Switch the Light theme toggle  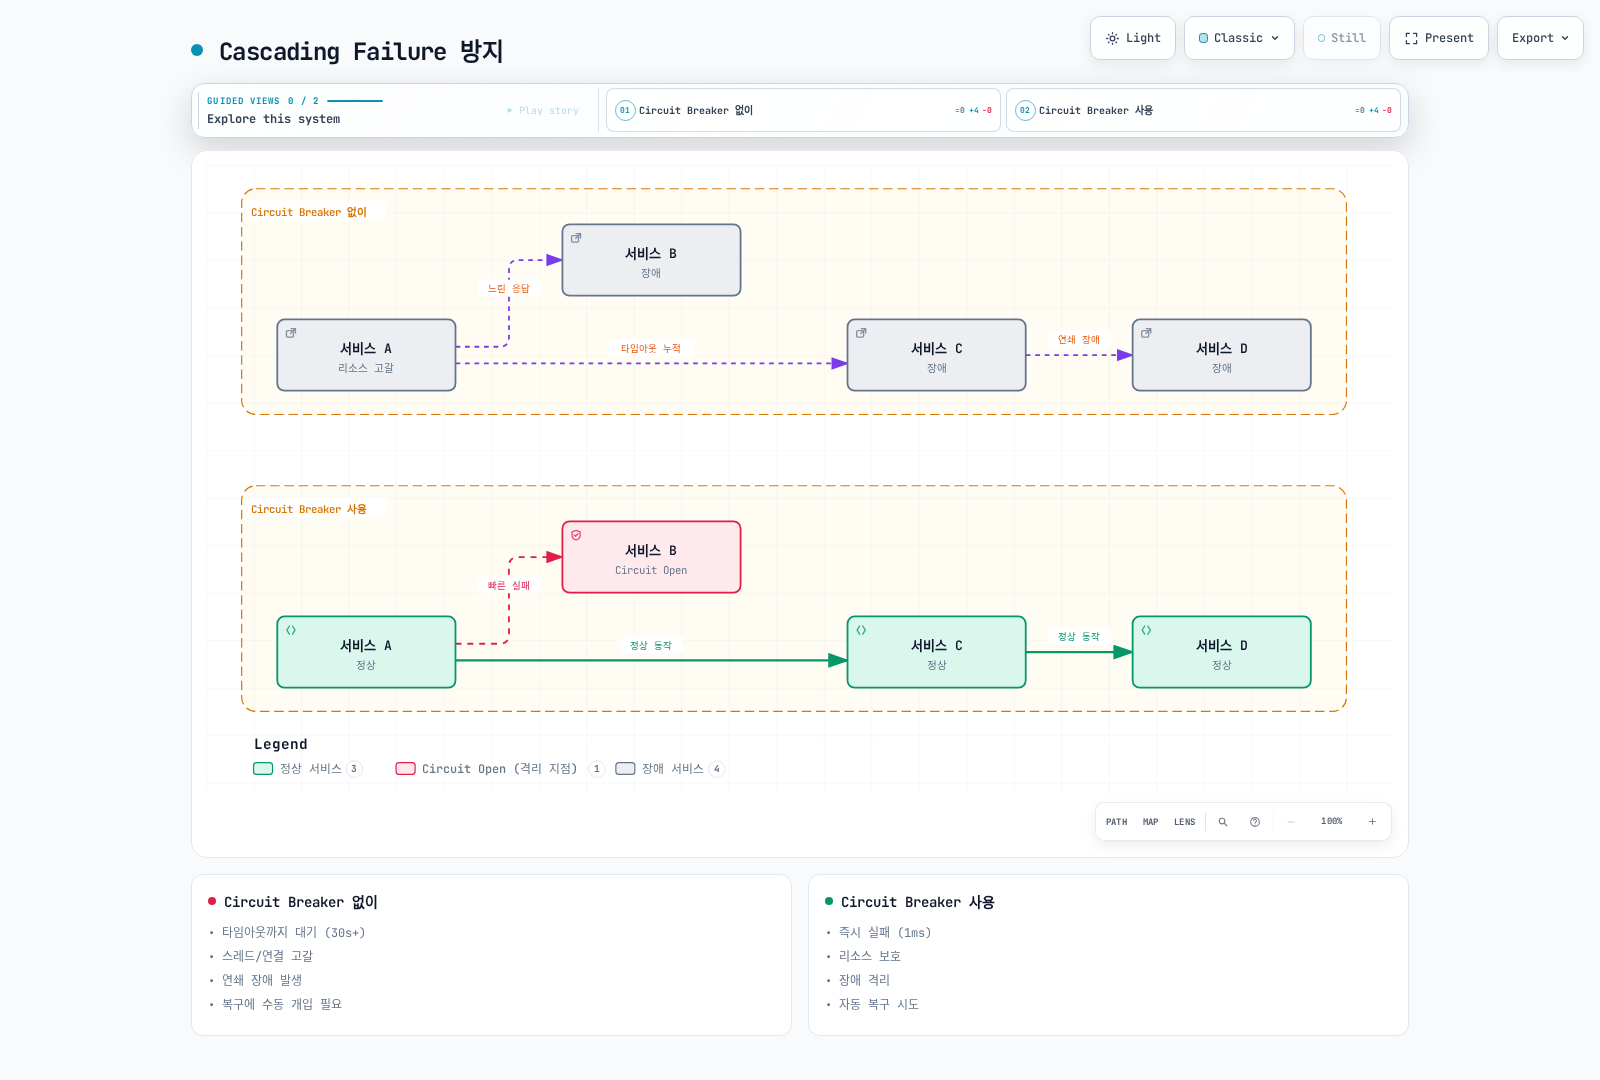click(x=1132, y=38)
